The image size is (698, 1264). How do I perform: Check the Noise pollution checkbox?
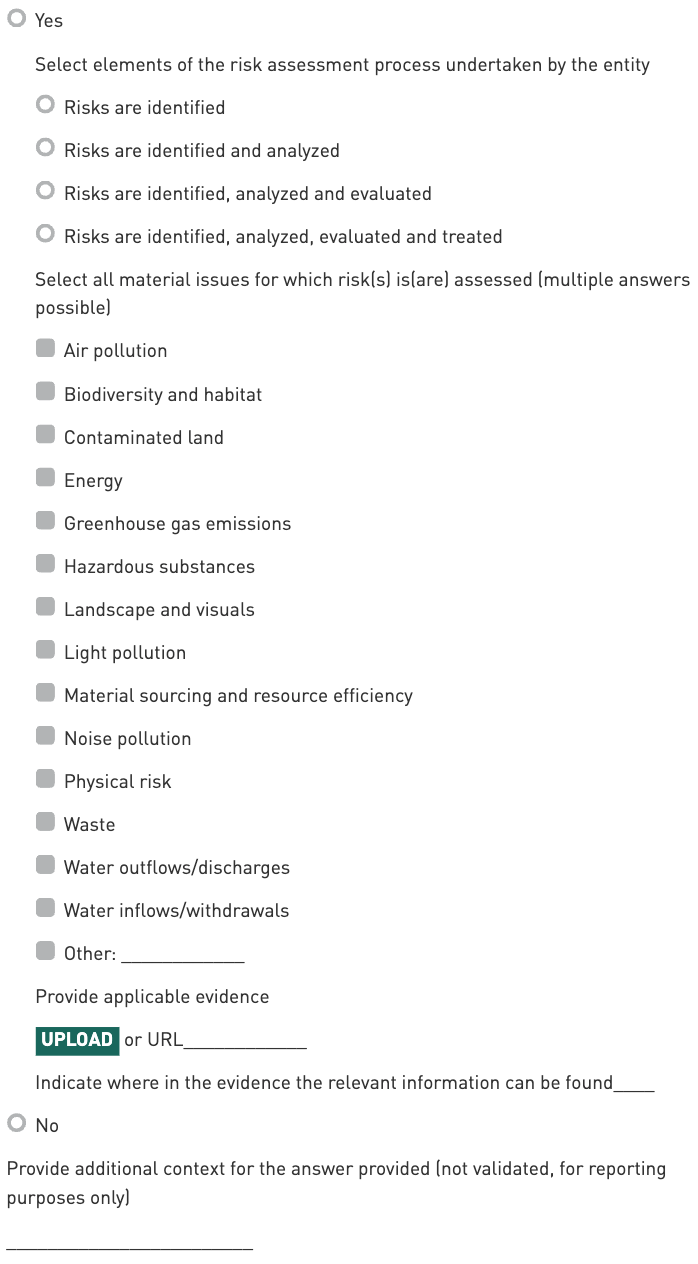pos(45,736)
